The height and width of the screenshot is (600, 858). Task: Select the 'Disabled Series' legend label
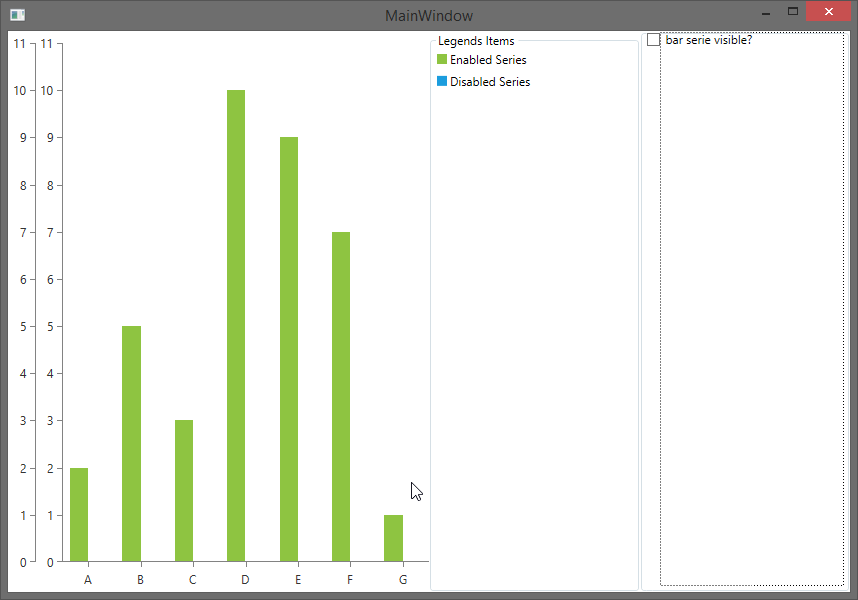point(490,81)
